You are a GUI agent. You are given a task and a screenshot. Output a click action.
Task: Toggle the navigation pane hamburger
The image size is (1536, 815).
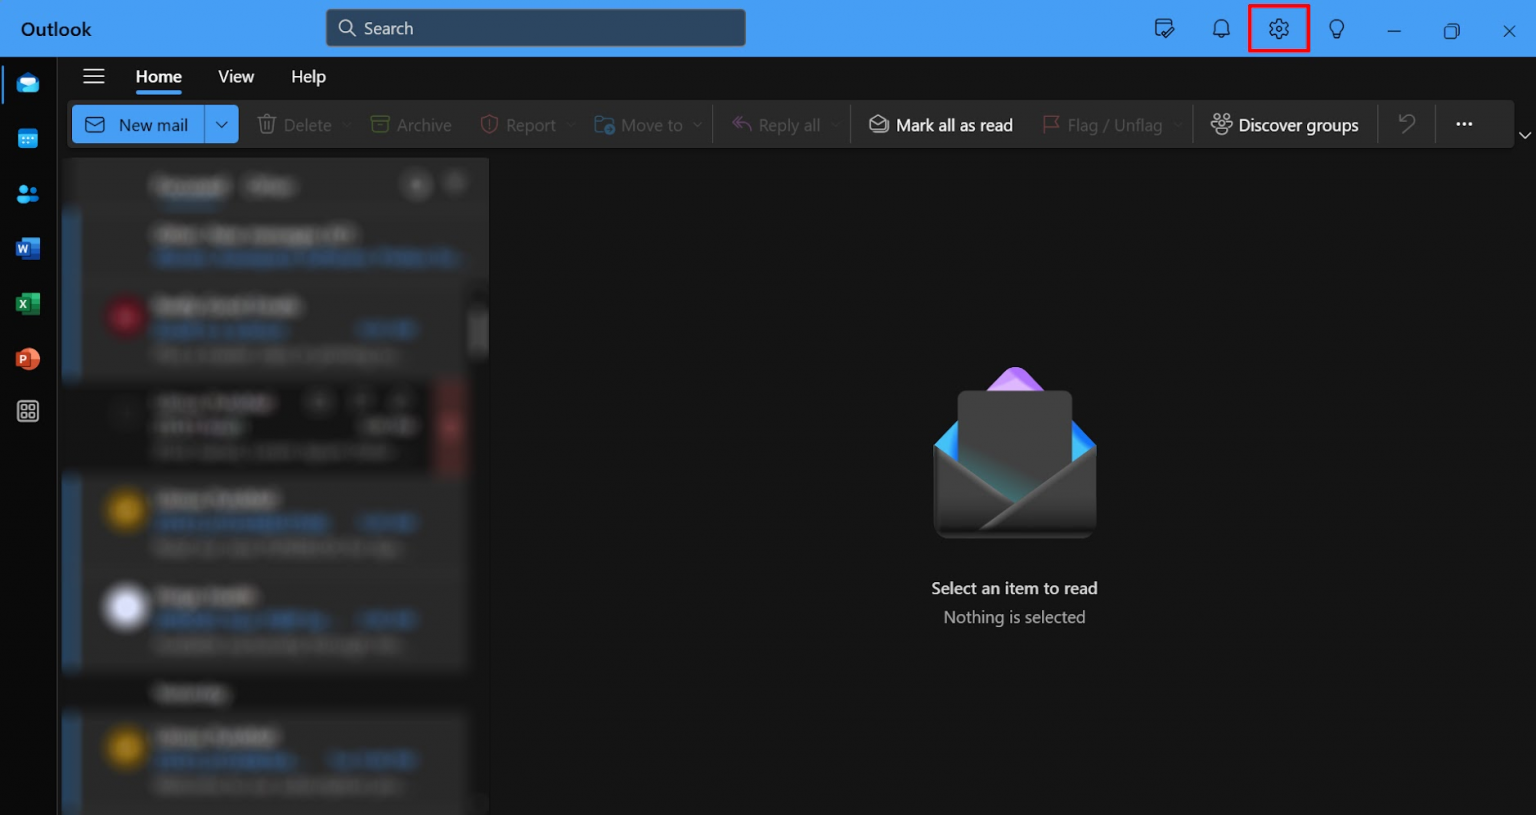(x=94, y=77)
